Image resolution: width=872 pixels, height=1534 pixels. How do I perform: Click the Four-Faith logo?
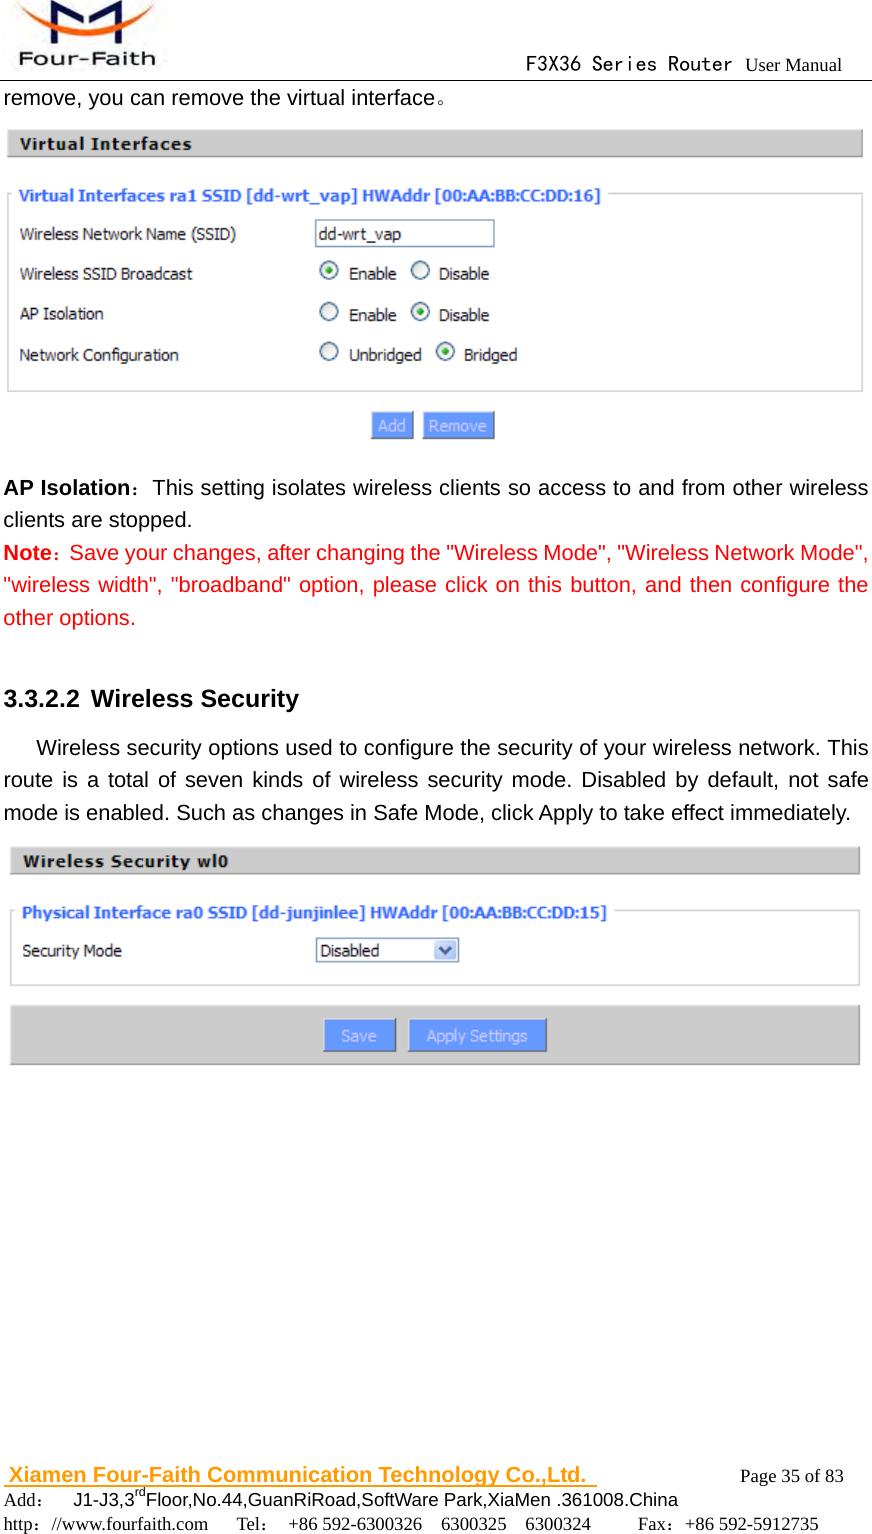[86, 36]
